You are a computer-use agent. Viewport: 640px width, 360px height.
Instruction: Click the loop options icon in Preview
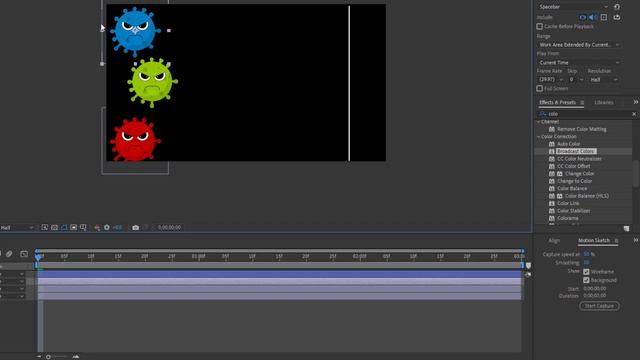coord(617,17)
